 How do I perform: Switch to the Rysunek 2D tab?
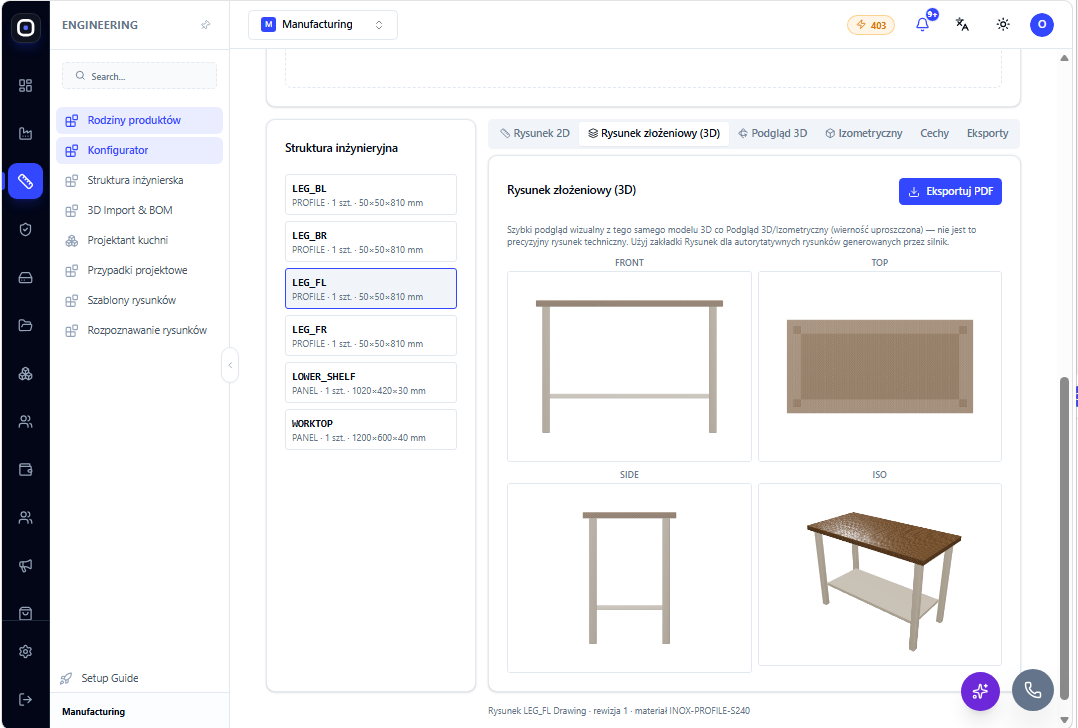point(535,133)
